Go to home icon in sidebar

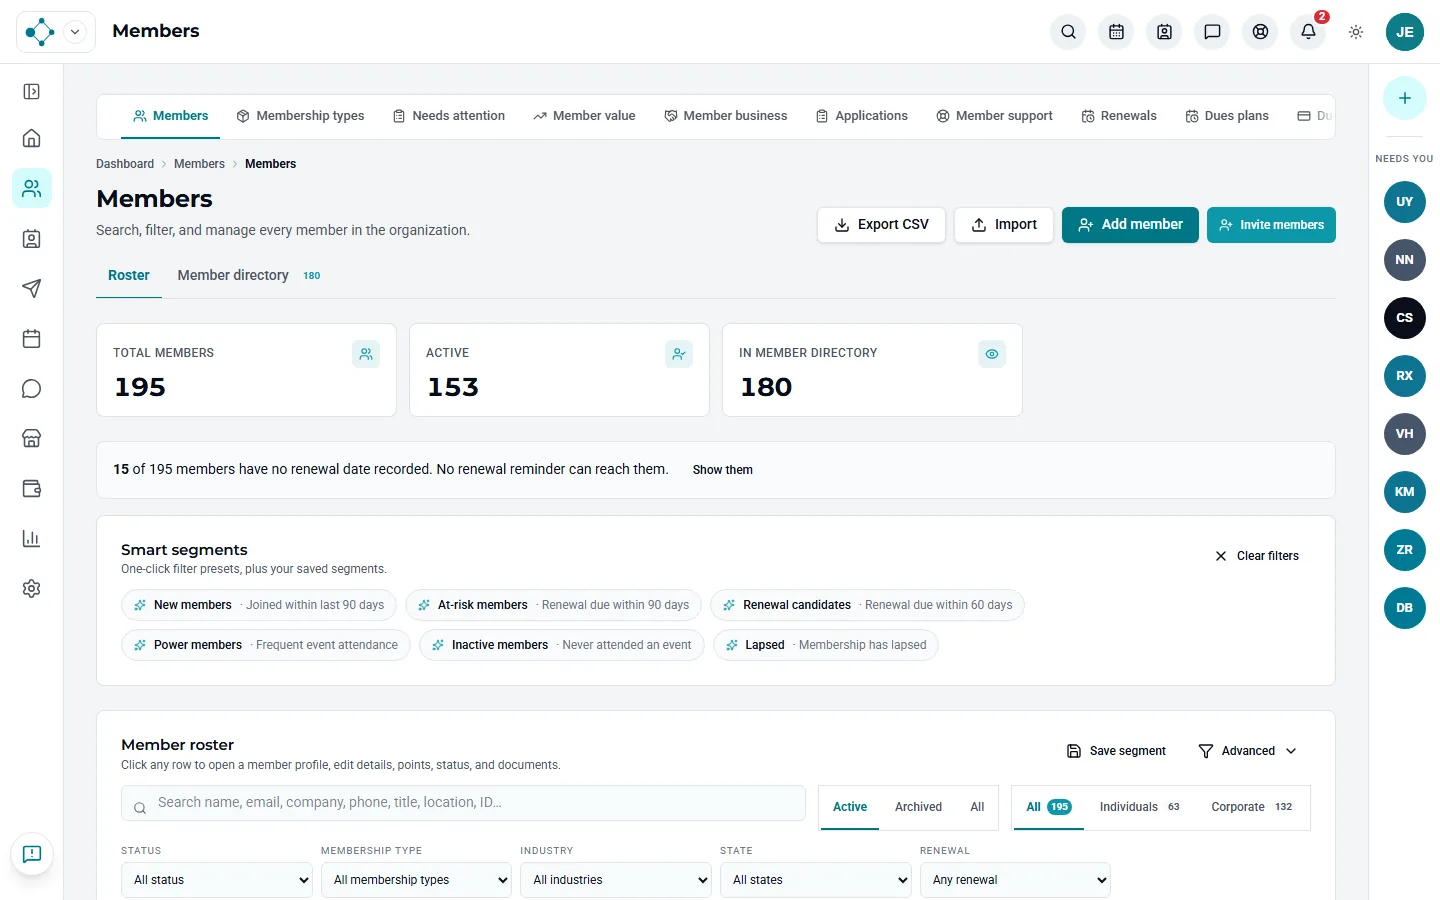coord(32,138)
